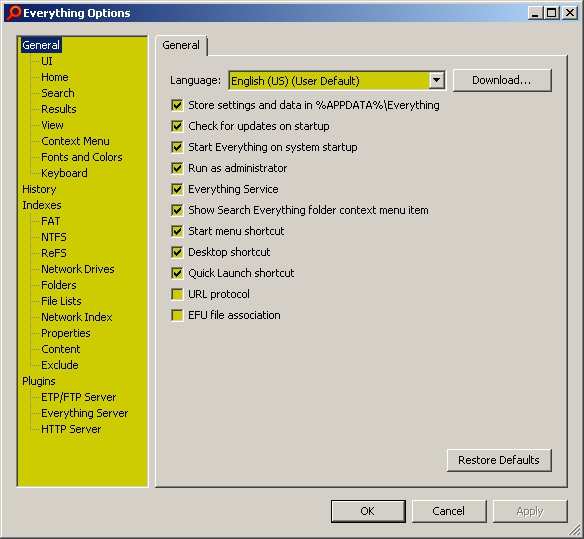This screenshot has width=584, height=539.
Task: Open the History settings page
Action: tap(39, 189)
